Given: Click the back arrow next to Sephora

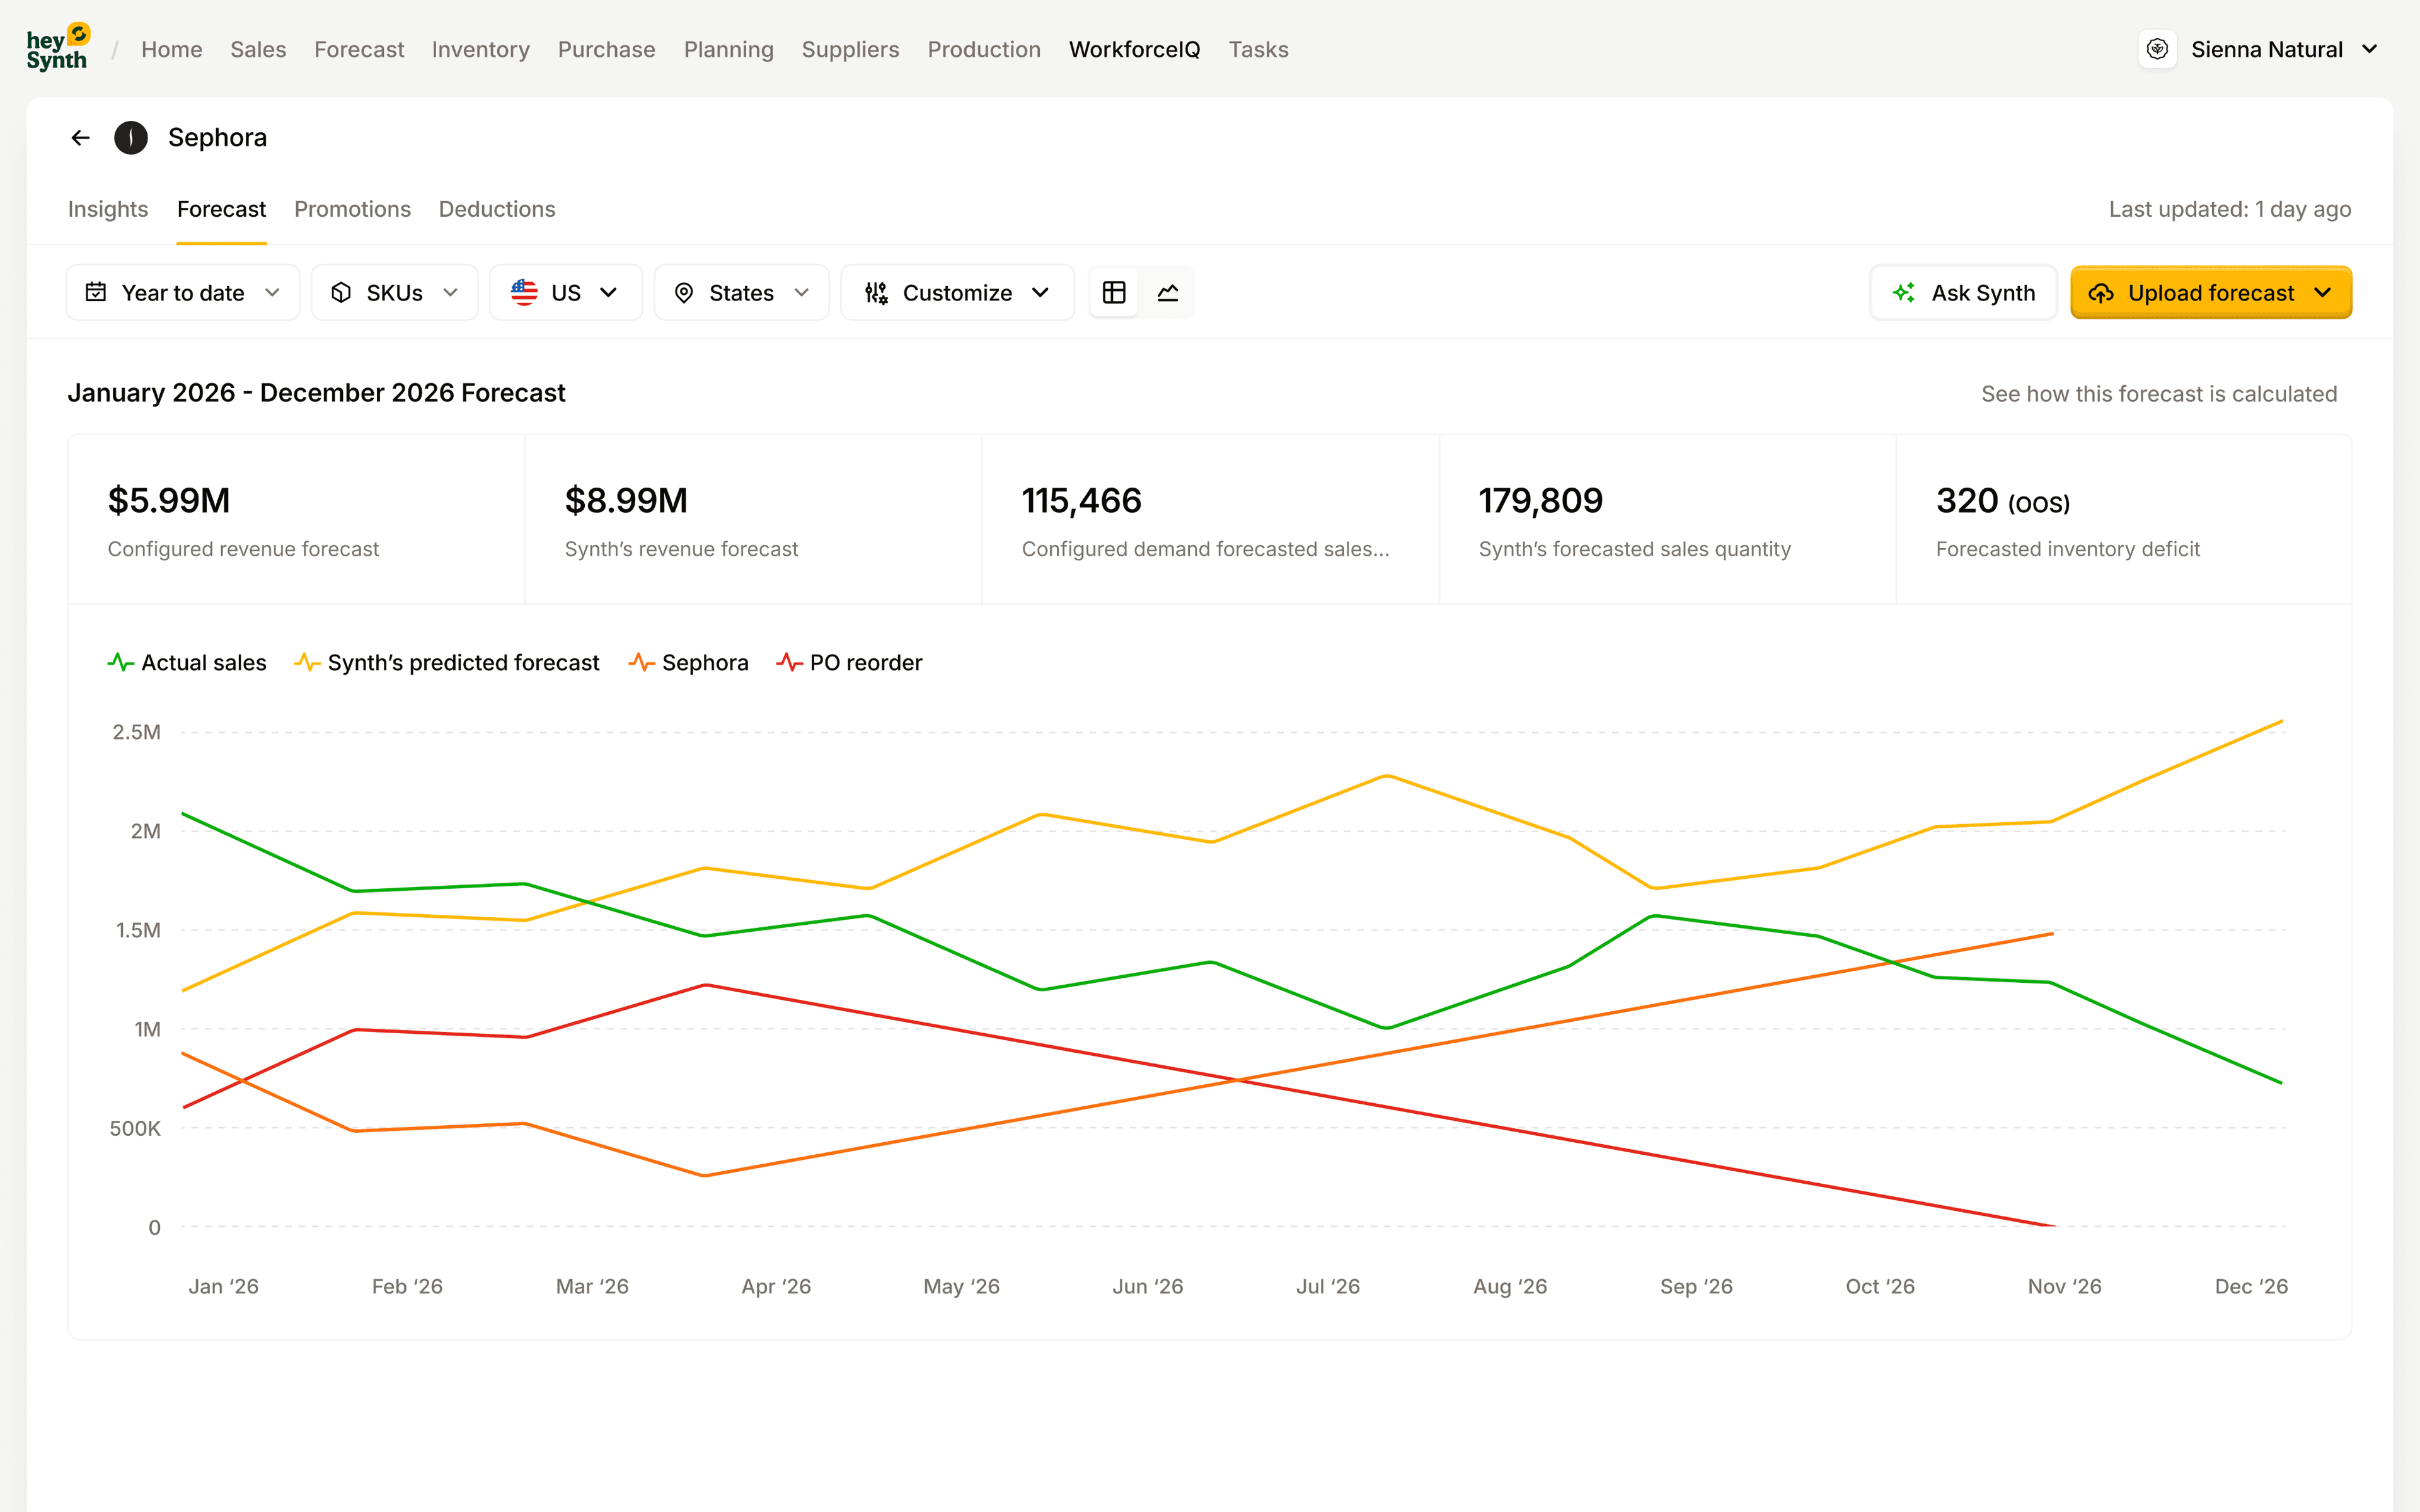Looking at the screenshot, I should (81, 138).
